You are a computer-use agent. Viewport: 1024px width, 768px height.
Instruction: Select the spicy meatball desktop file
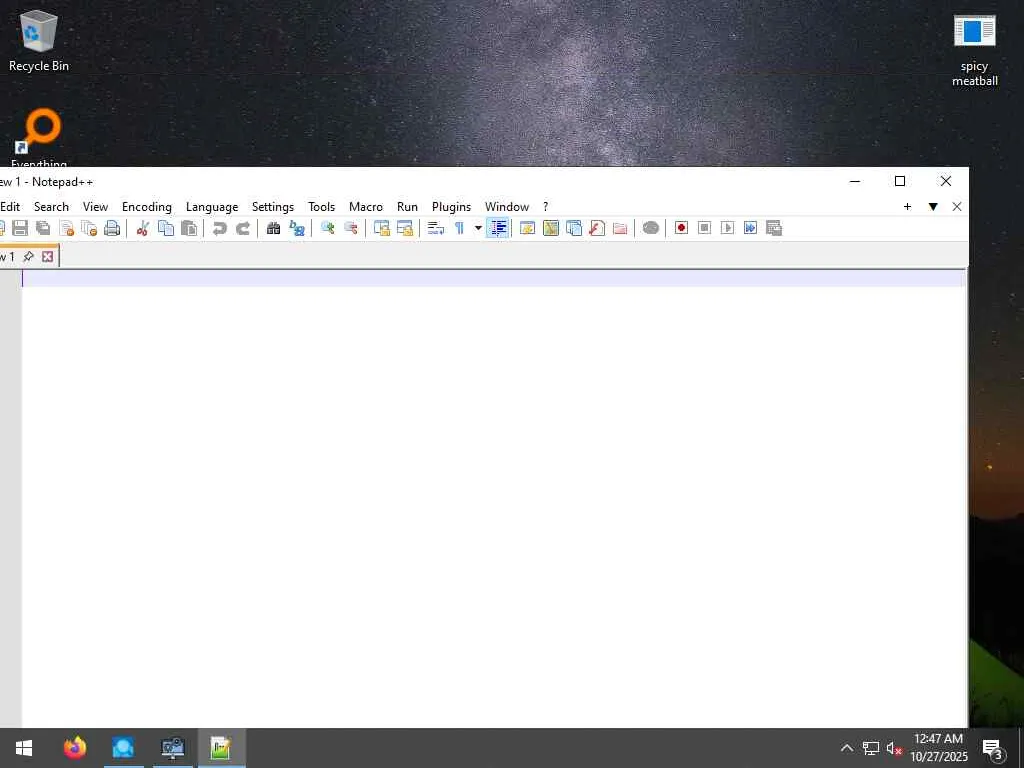click(974, 51)
